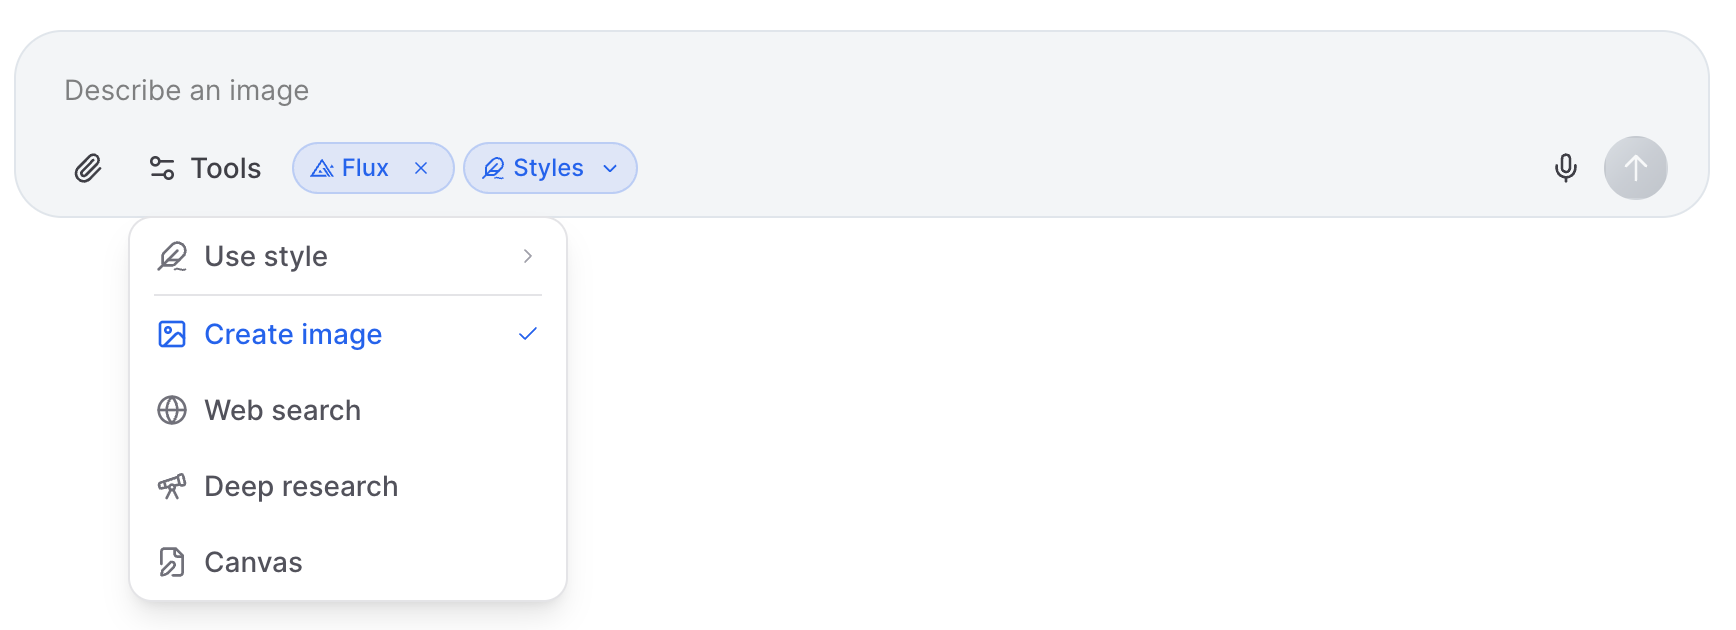Open the Styles chip dropdown
Screen dimensions: 1736x630
[547, 168]
